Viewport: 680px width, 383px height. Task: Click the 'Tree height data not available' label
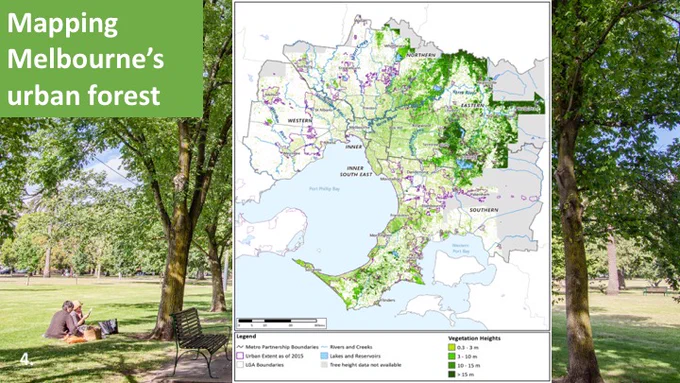(366, 365)
